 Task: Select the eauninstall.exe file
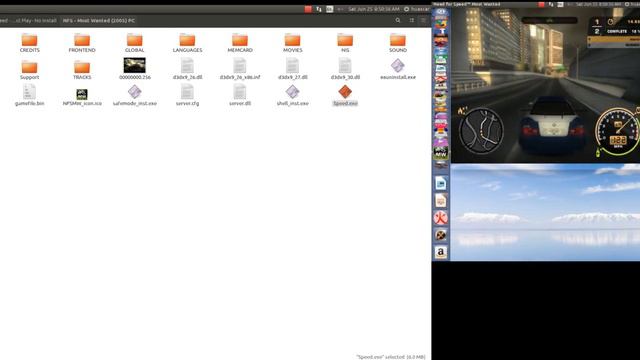pos(398,69)
